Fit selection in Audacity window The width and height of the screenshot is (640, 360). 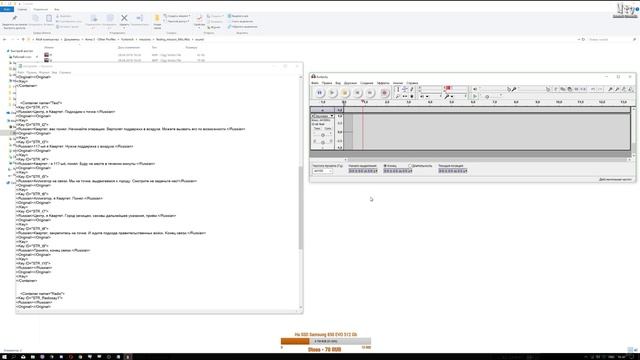(624, 89)
